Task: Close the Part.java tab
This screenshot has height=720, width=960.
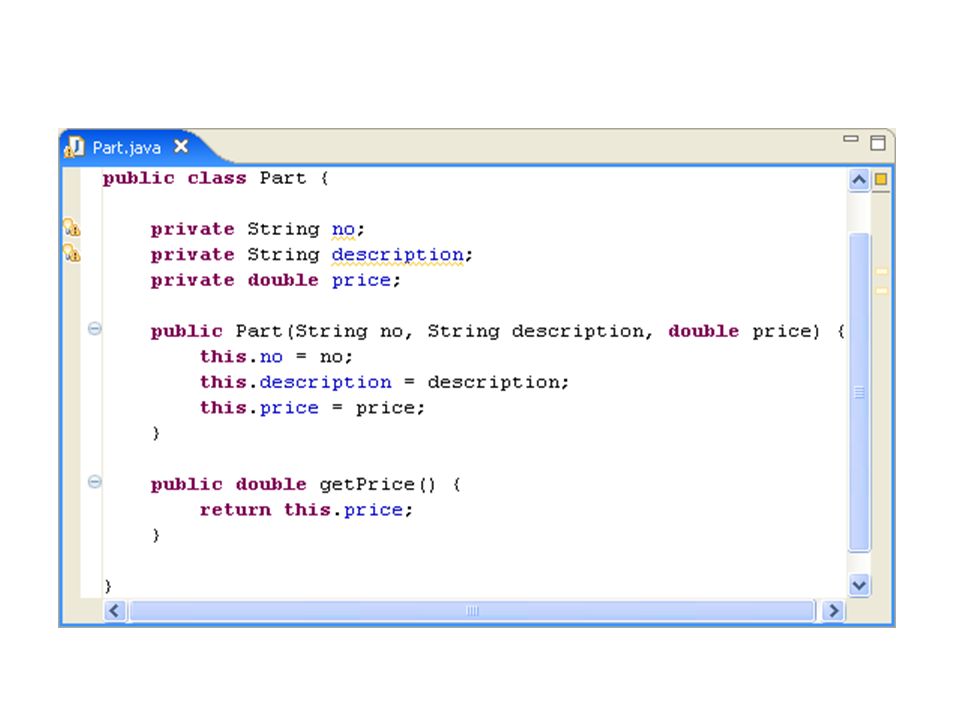Action: click(181, 146)
